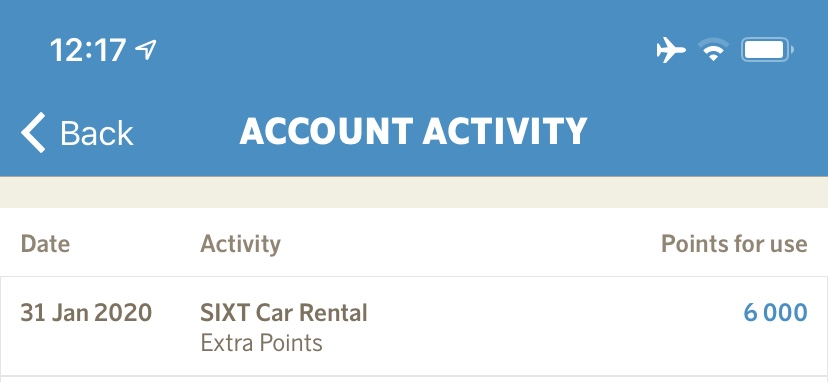The height and width of the screenshot is (382, 828).
Task: Tap the ACCOUNT ACTIVITY title
Action: click(x=413, y=132)
